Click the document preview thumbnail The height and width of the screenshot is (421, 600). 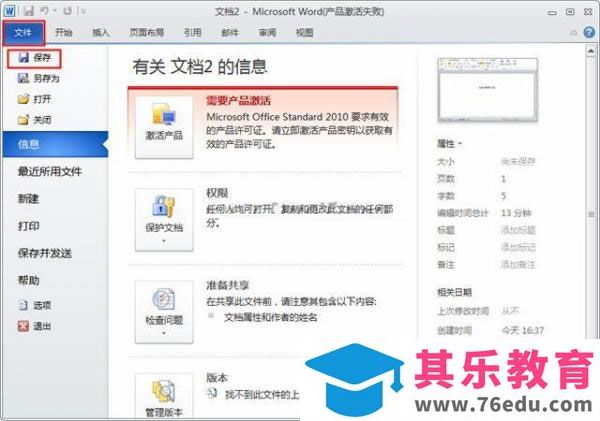[488, 90]
